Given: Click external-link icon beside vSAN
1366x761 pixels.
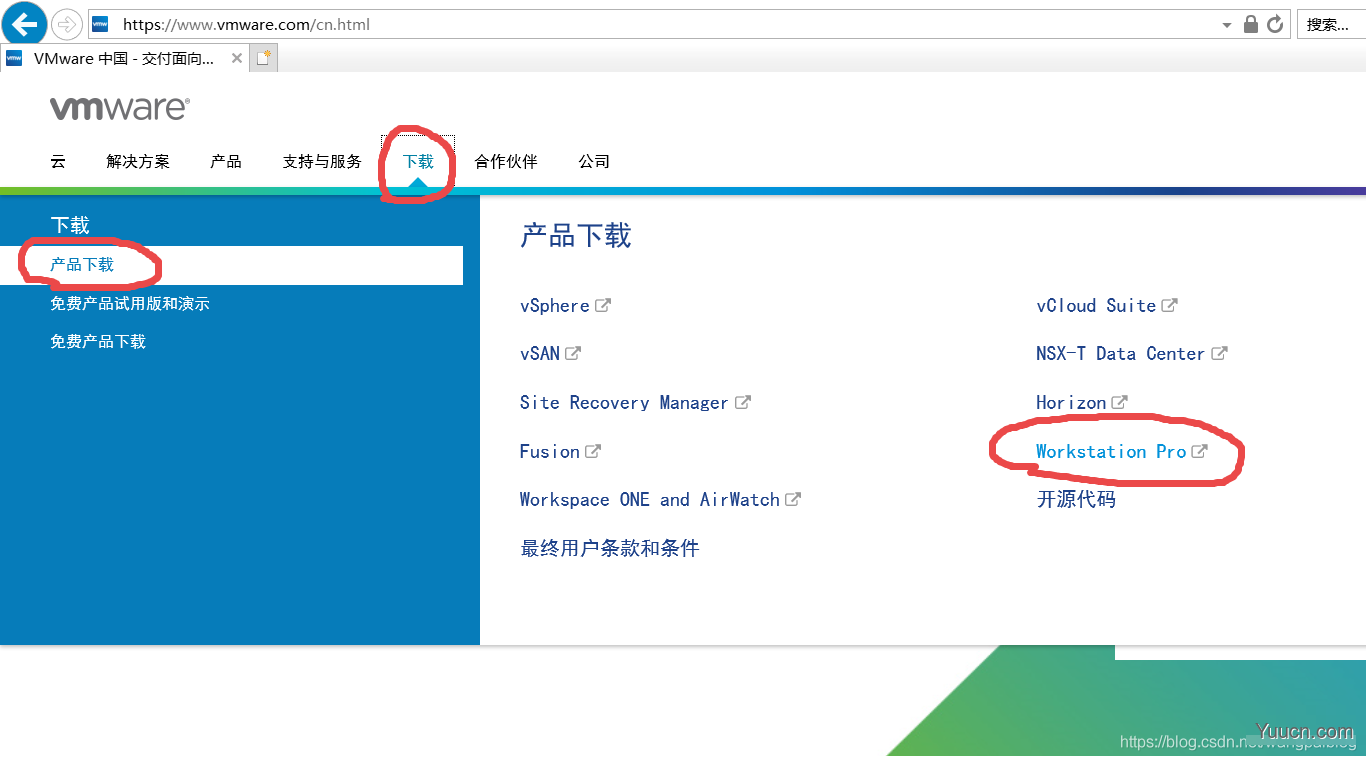Looking at the screenshot, I should [573, 353].
